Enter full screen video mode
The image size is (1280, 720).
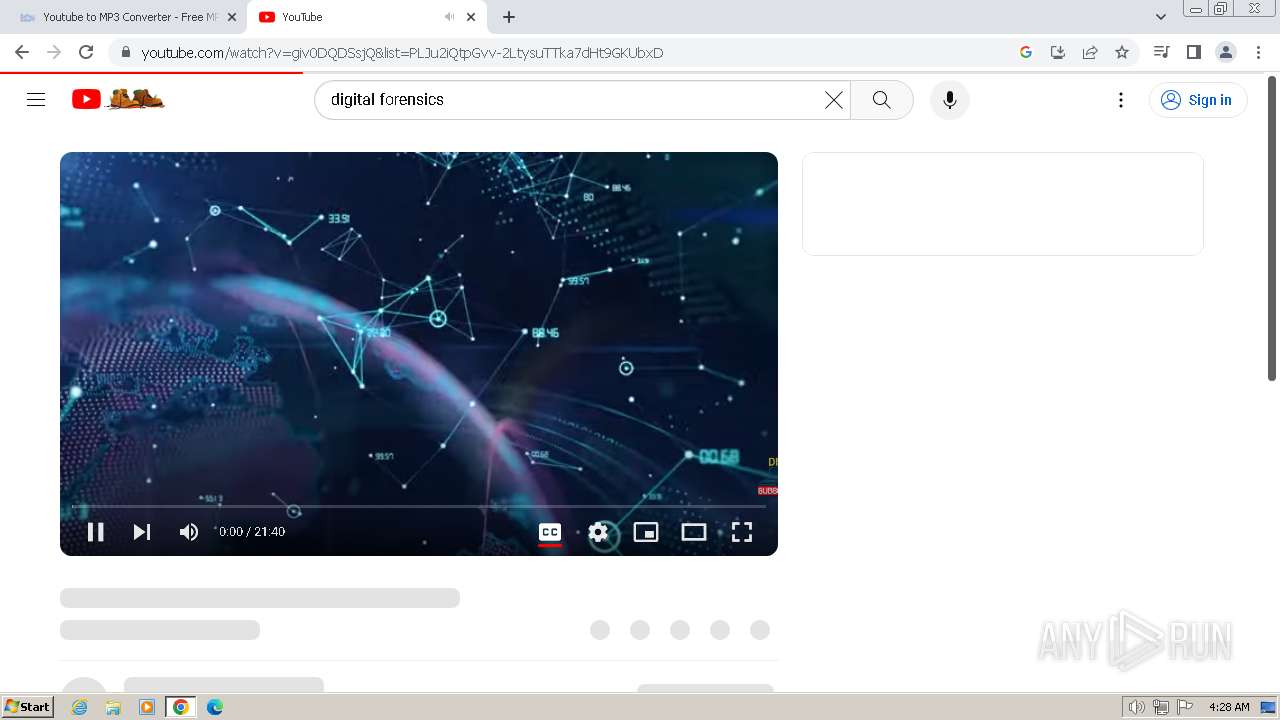pyautogui.click(x=742, y=532)
